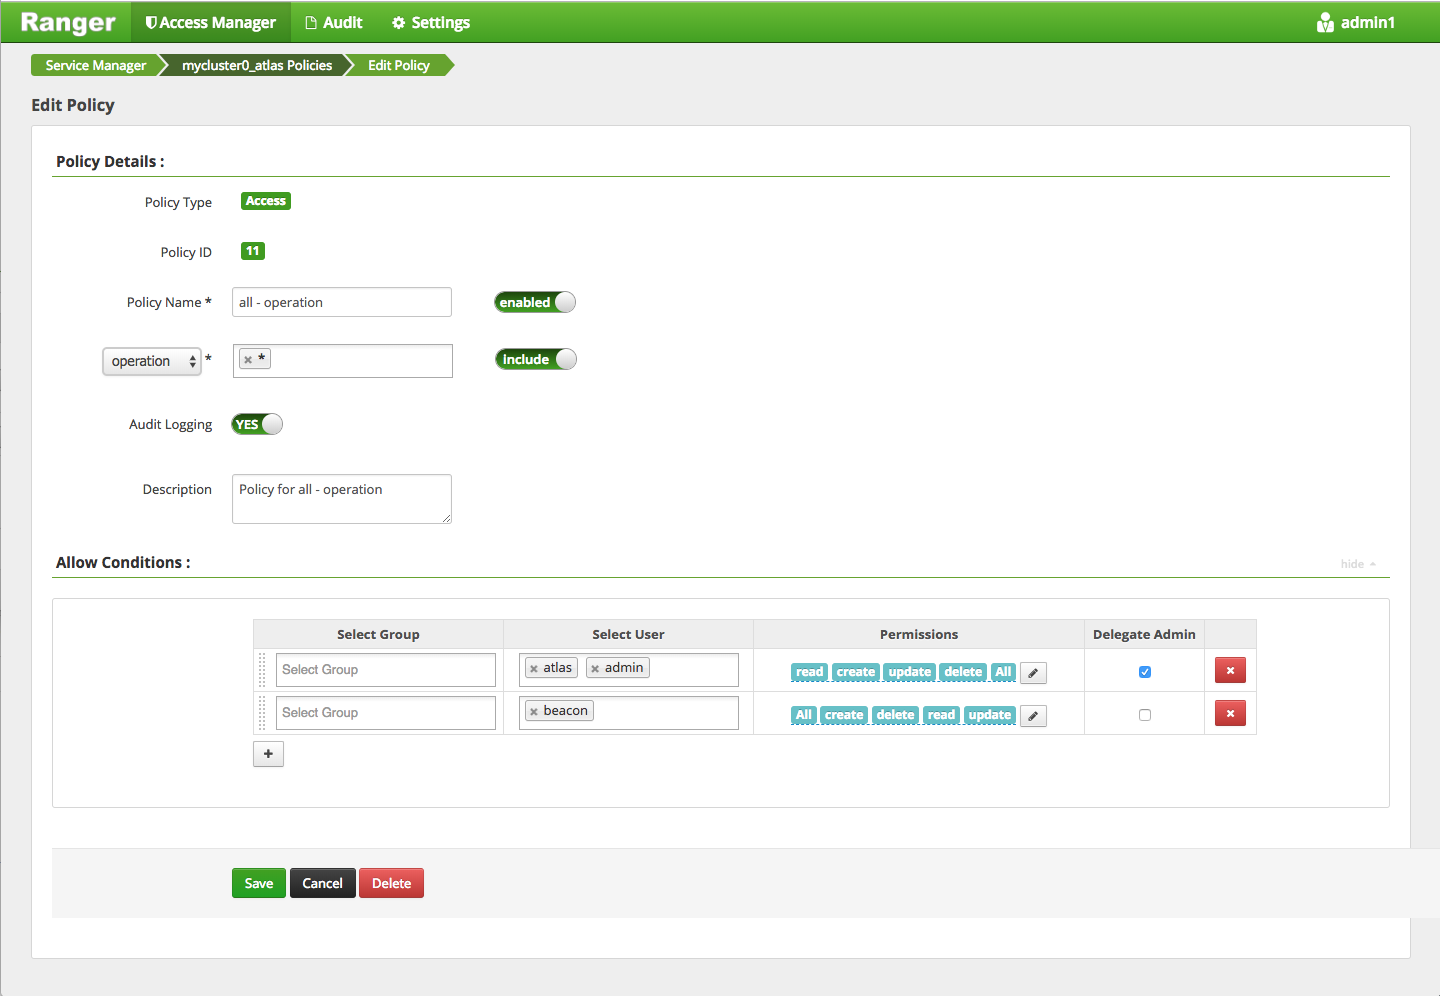Remove the atlas user tag

pyautogui.click(x=534, y=669)
